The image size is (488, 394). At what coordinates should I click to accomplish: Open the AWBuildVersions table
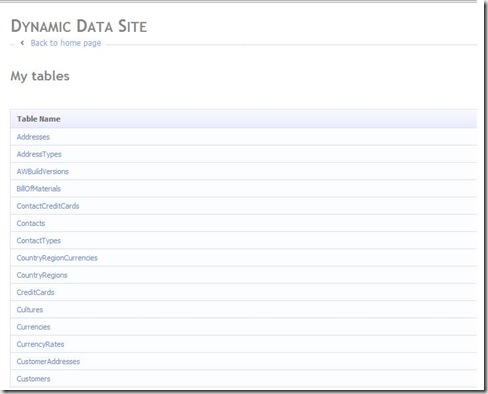point(43,172)
